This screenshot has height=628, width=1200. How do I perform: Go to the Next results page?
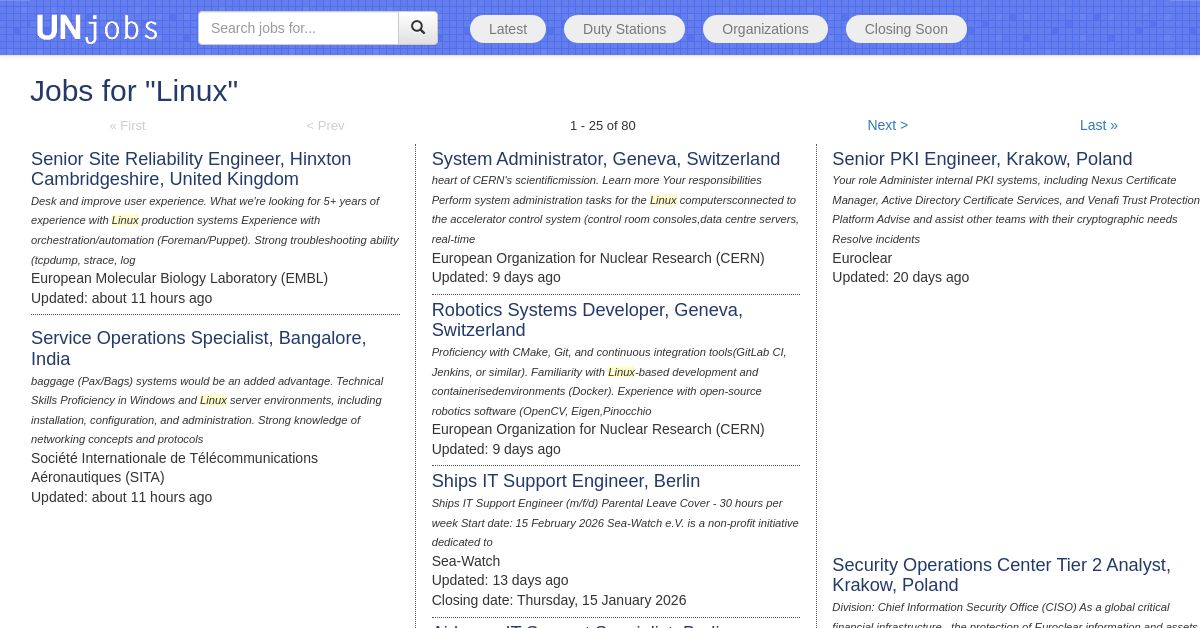[x=887, y=125]
